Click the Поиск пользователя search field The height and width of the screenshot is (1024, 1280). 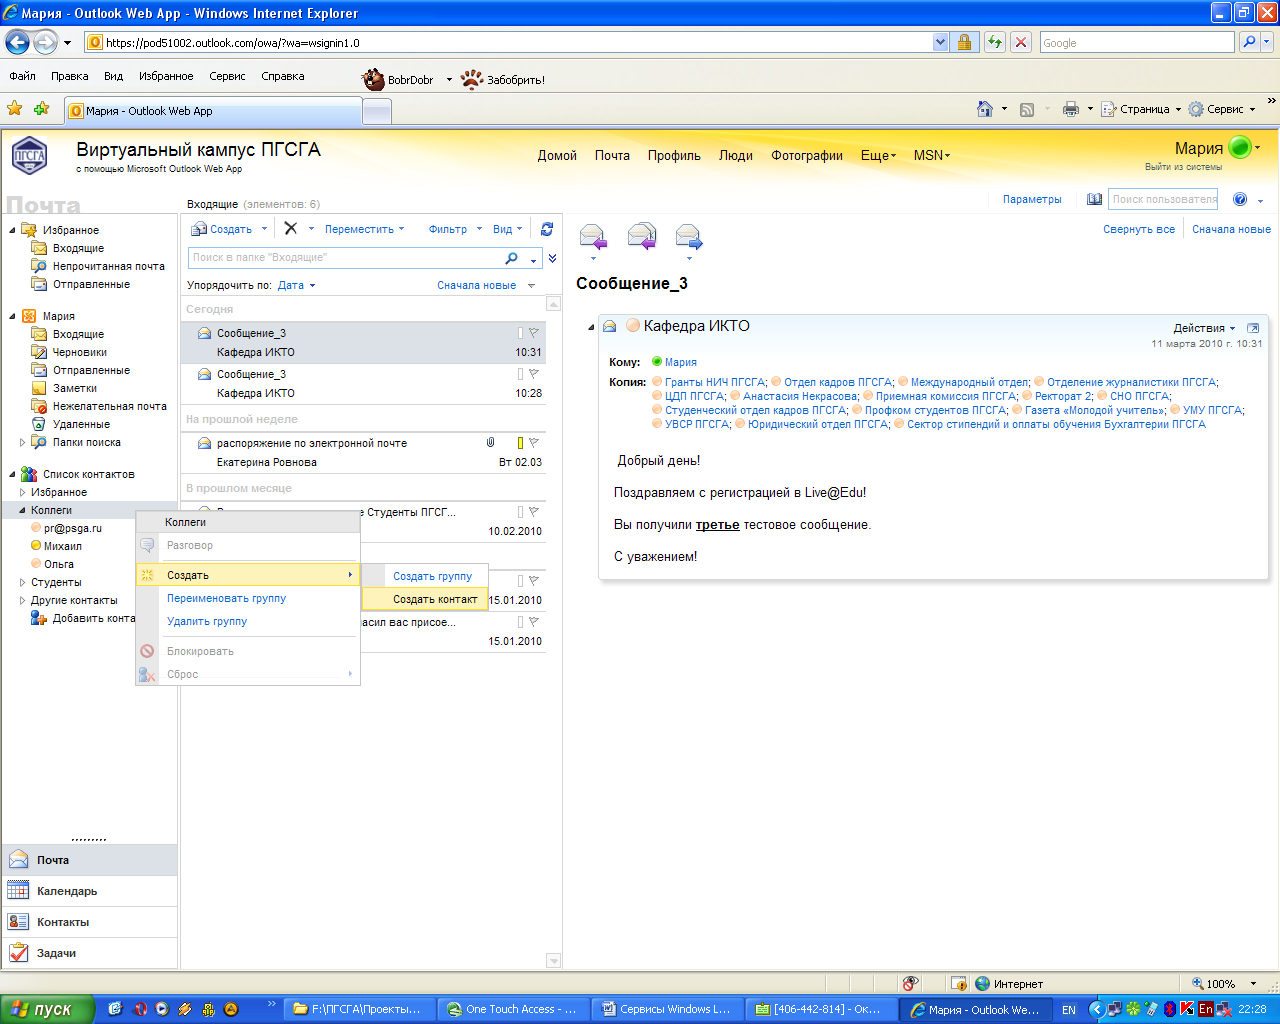[x=1163, y=199]
